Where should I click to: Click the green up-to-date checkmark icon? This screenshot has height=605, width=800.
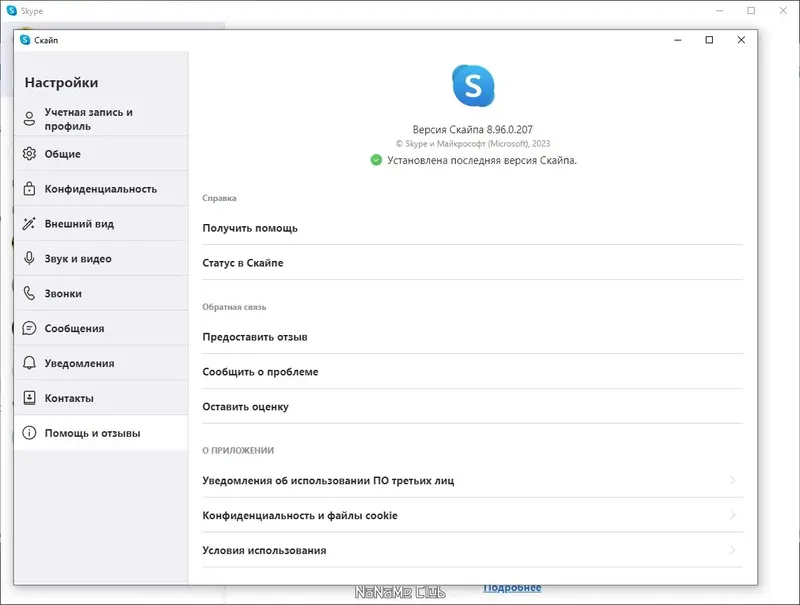[376, 160]
